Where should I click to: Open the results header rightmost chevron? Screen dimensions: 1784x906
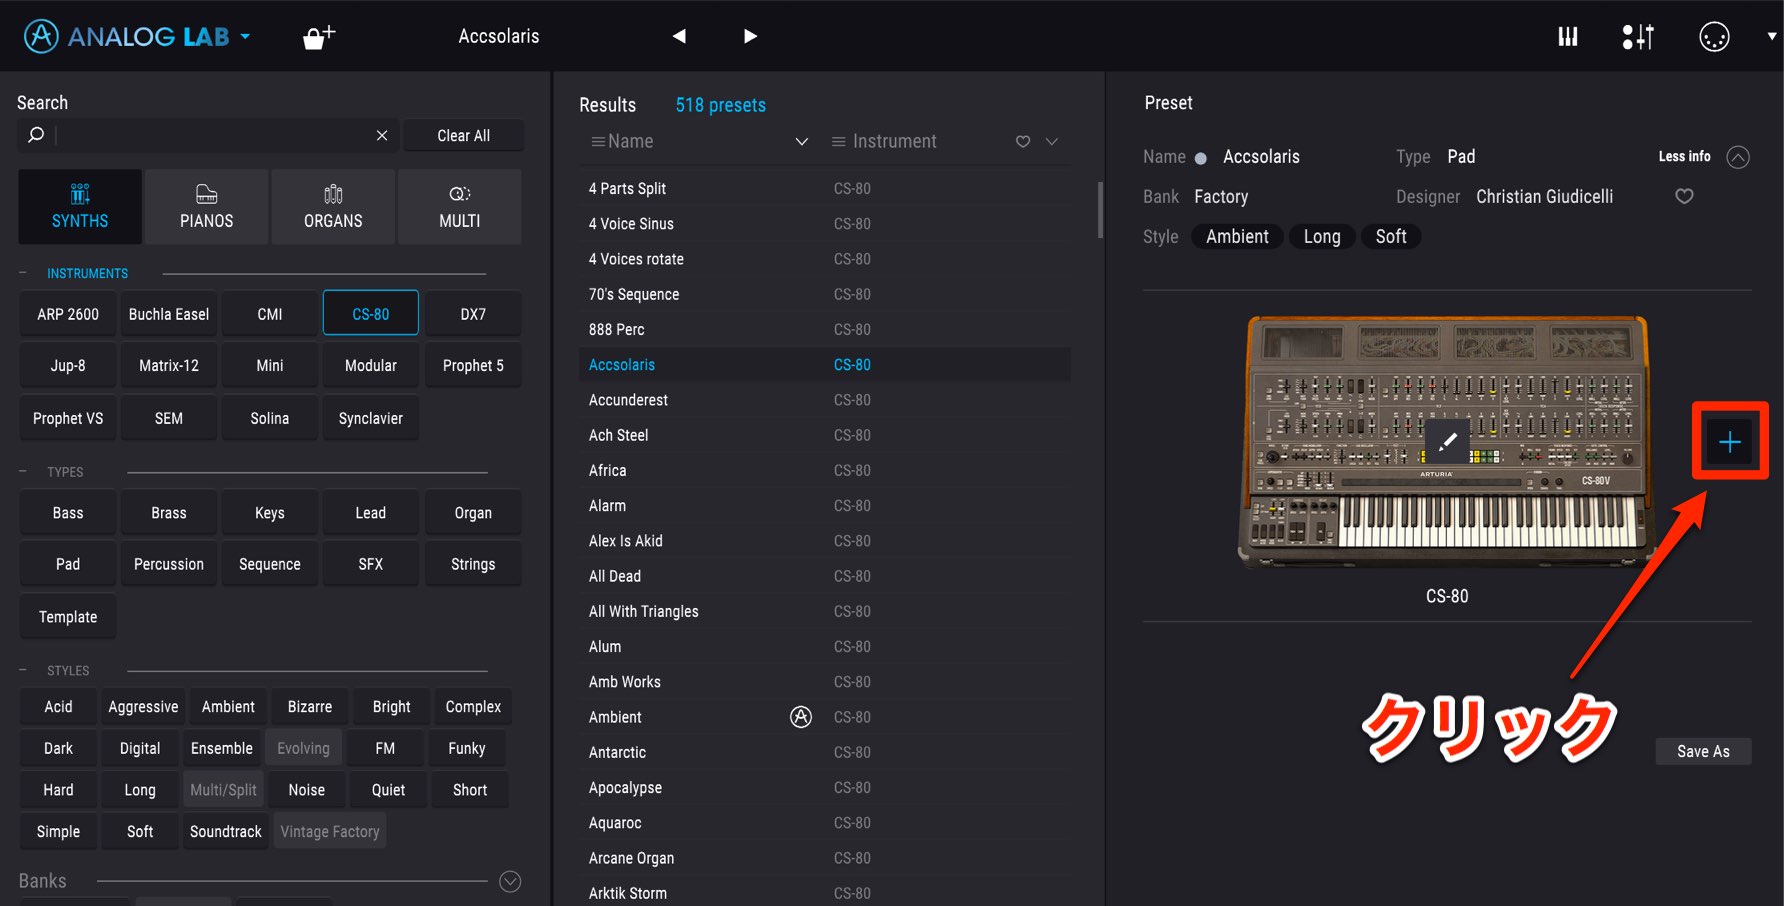point(1052,142)
